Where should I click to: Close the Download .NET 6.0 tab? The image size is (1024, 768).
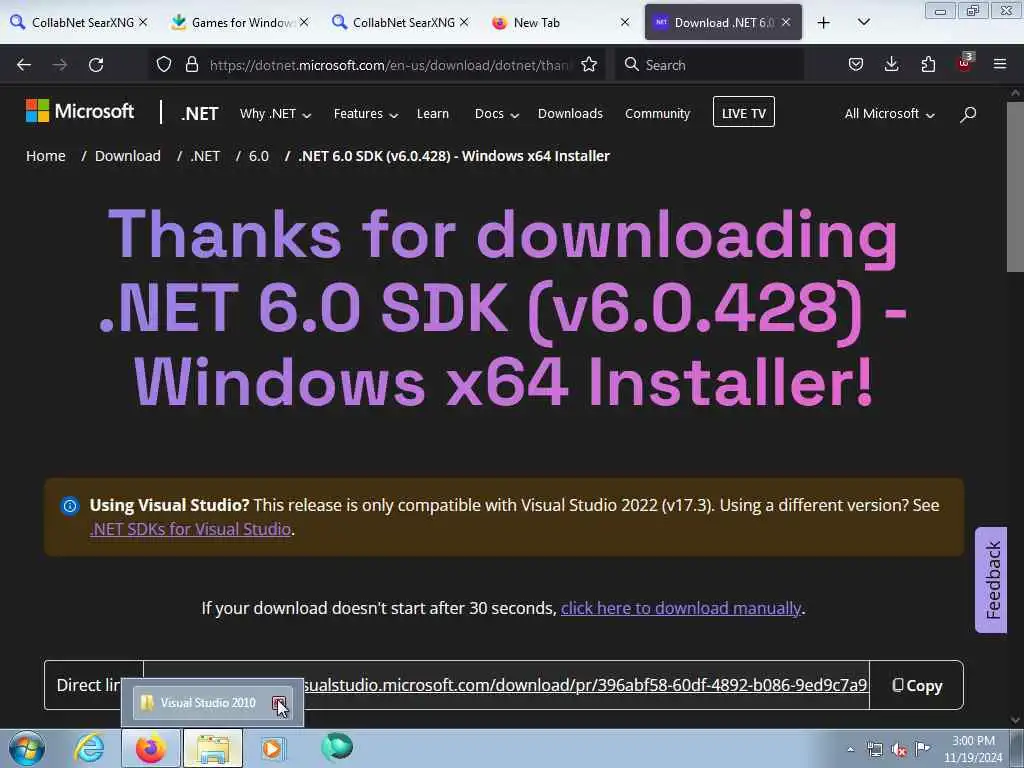coord(786,22)
